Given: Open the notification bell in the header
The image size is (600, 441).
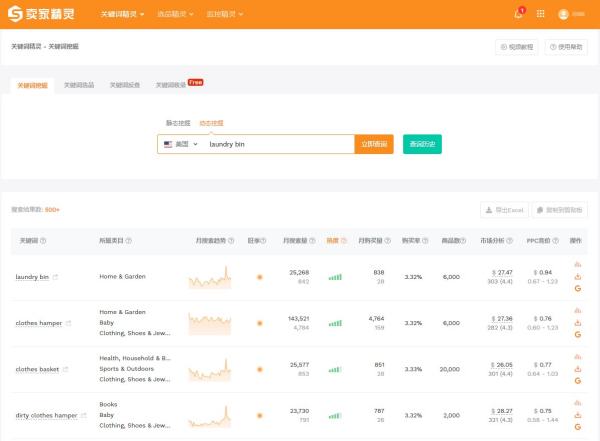Looking at the screenshot, I should tap(518, 14).
